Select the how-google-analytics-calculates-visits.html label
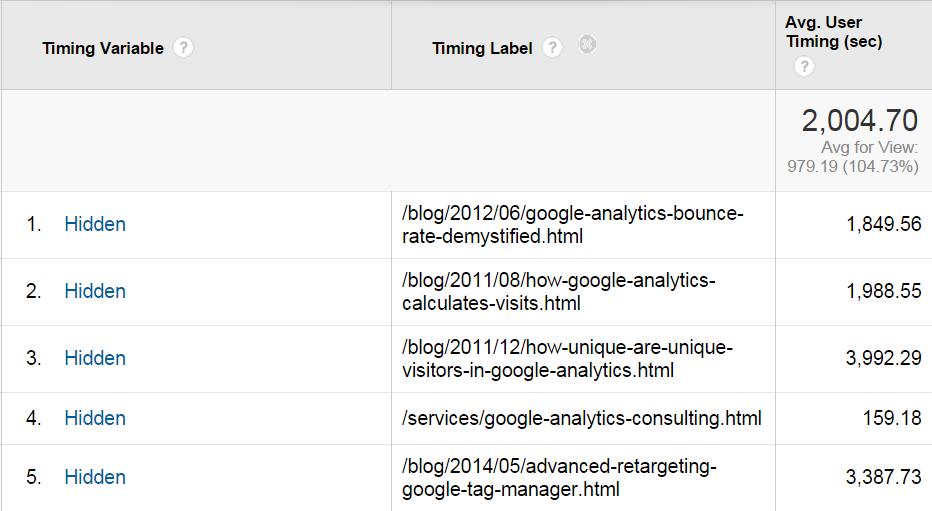Screen dimensions: 932x511 pos(559,292)
